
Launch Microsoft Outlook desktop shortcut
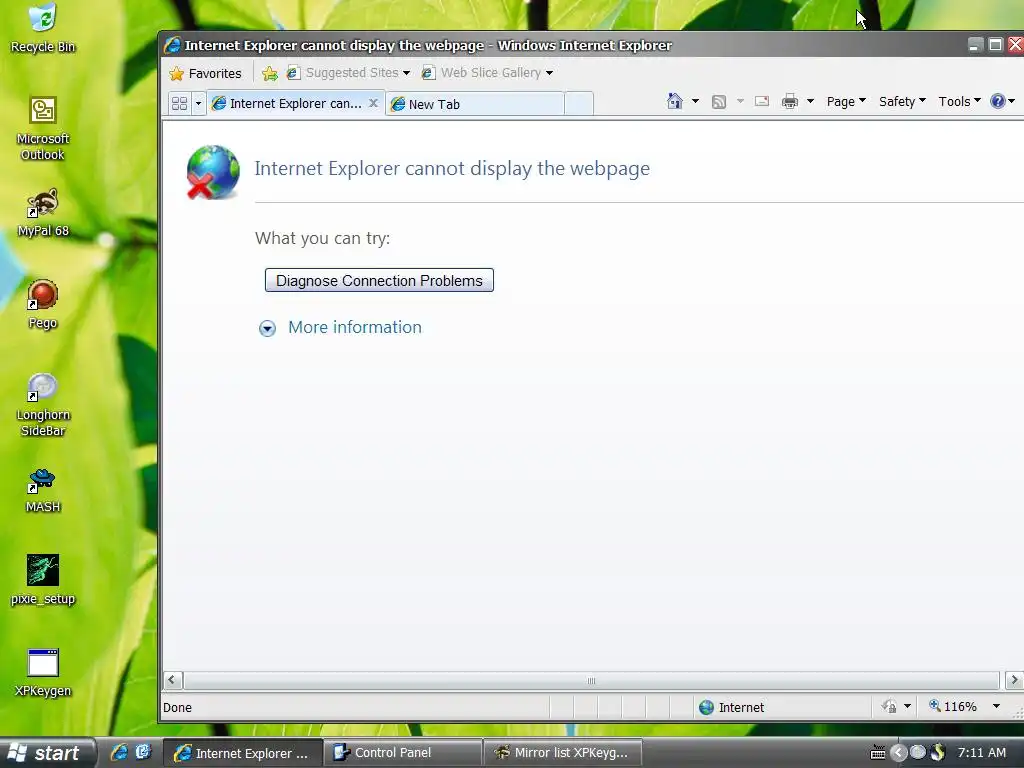[x=42, y=128]
